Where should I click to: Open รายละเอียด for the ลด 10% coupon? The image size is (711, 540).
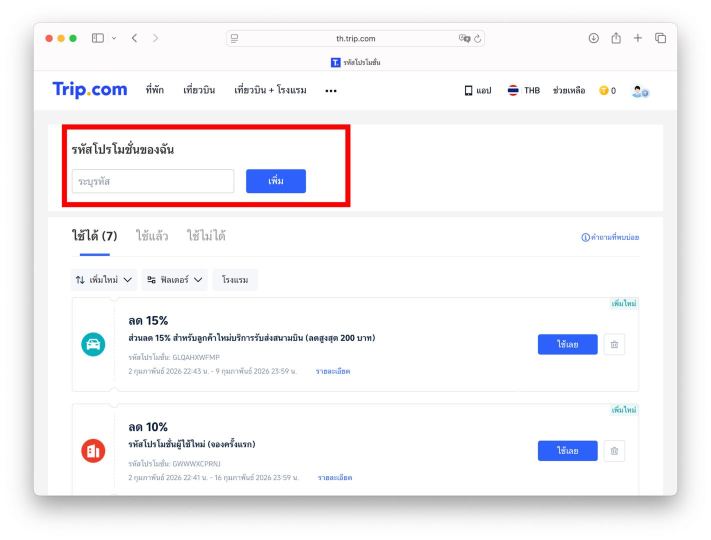pyautogui.click(x=335, y=477)
